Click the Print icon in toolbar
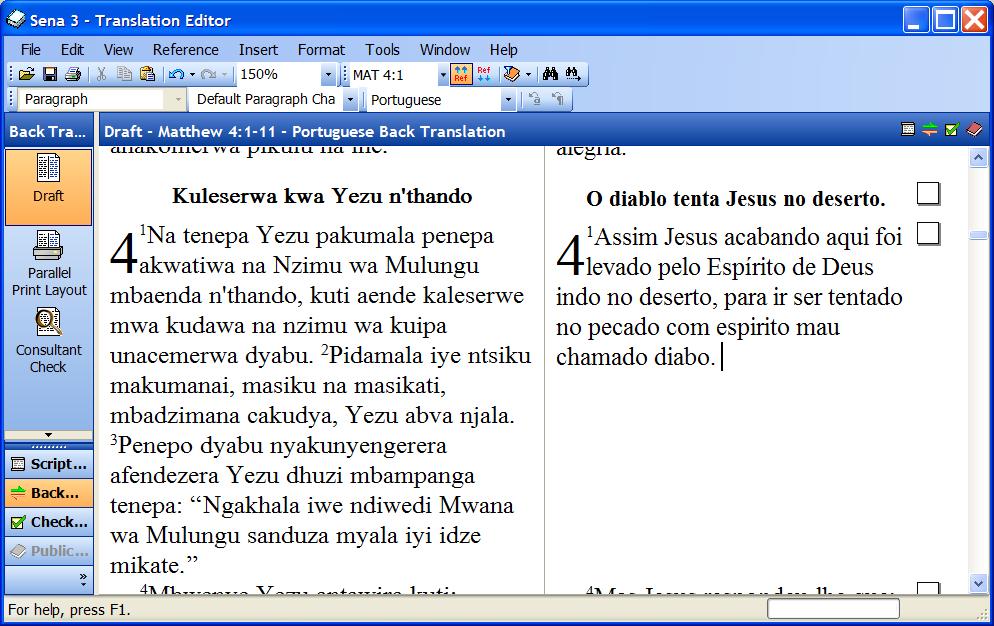The height and width of the screenshot is (626, 994). (x=73, y=75)
